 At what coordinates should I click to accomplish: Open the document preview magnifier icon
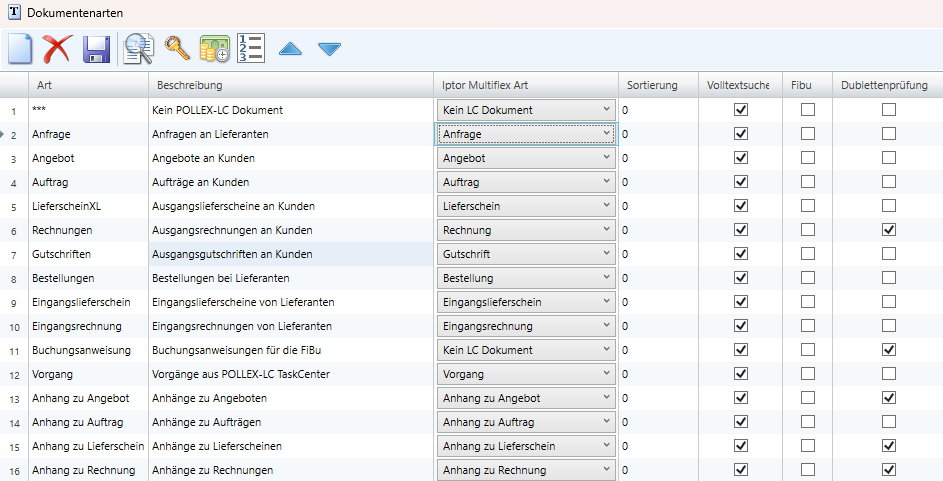click(x=137, y=48)
